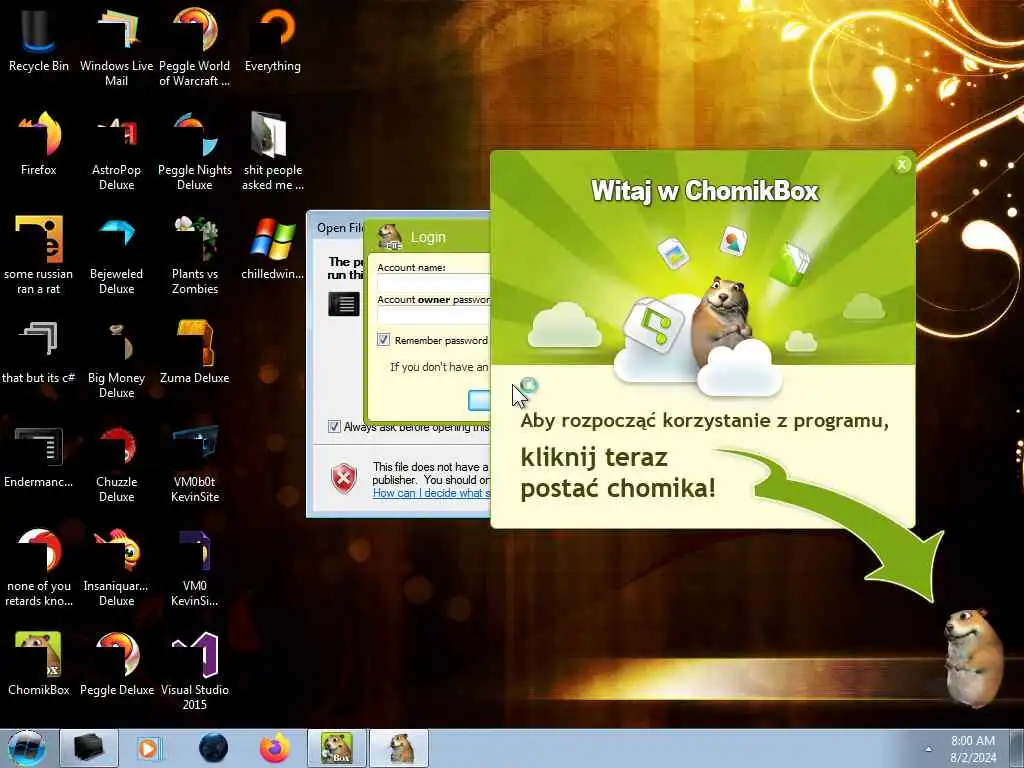Select 'some russian ran a rat' icon

coord(39,255)
